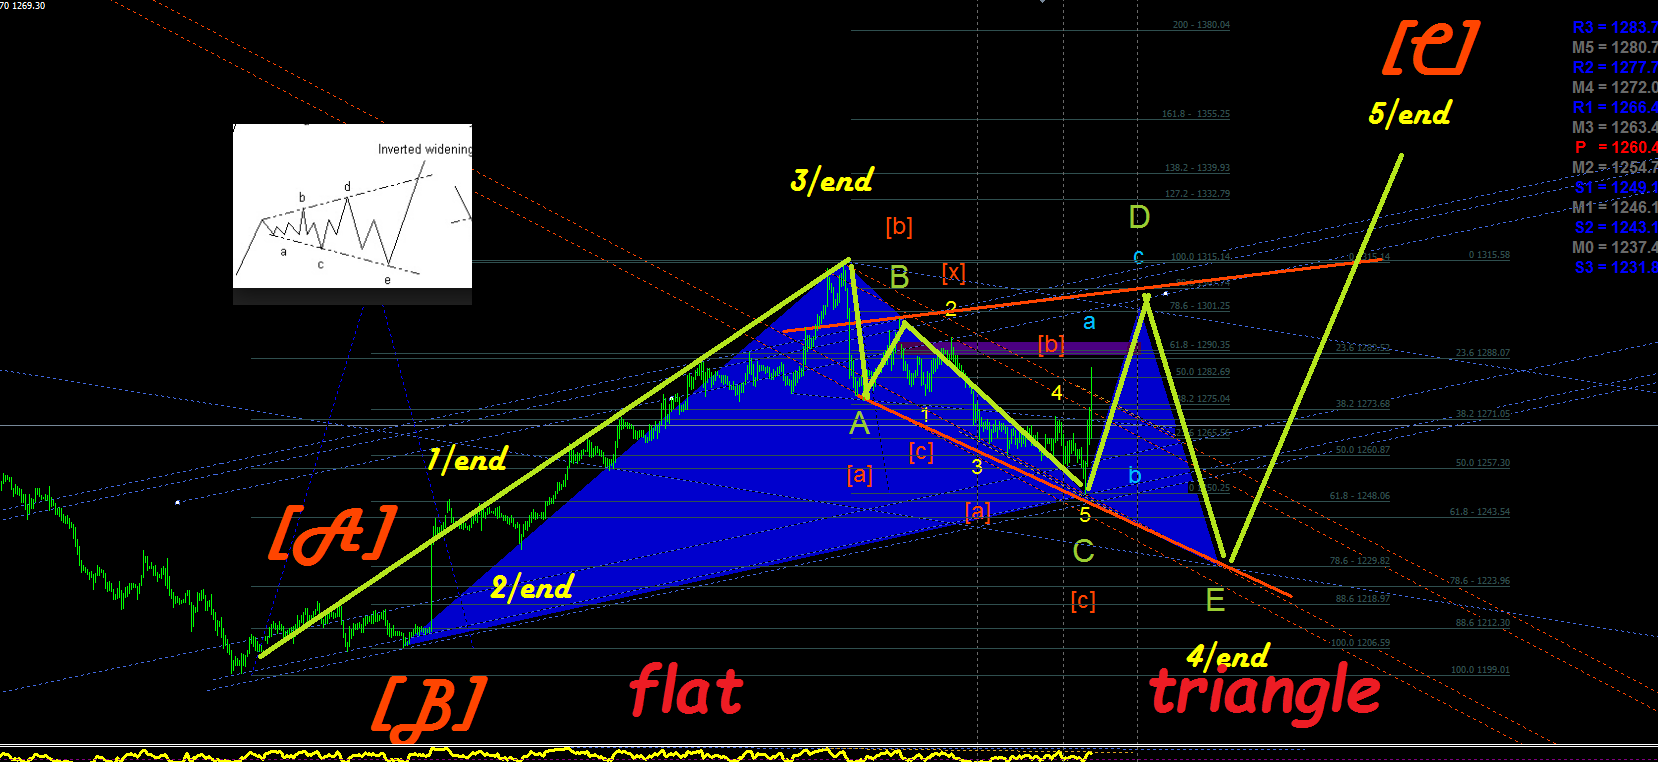The height and width of the screenshot is (762, 1658).
Task: Select Fibonacci level '23.6 1288.07'
Action: click(1483, 353)
